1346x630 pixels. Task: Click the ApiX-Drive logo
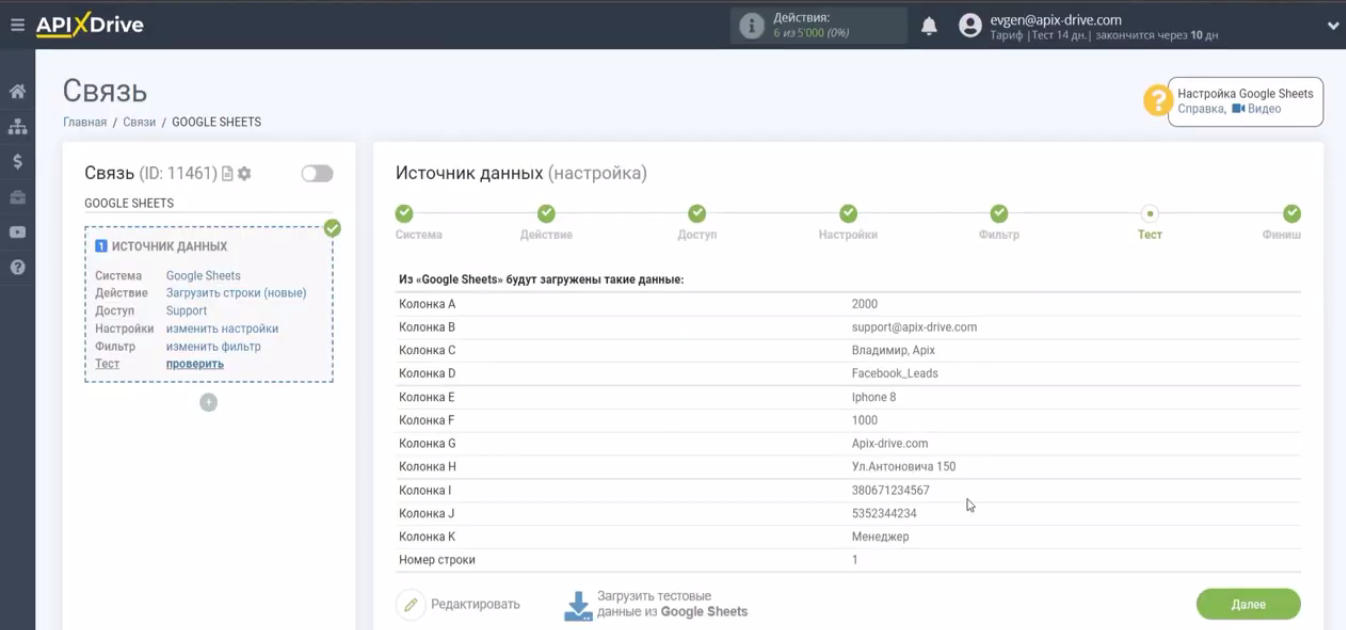click(x=90, y=25)
